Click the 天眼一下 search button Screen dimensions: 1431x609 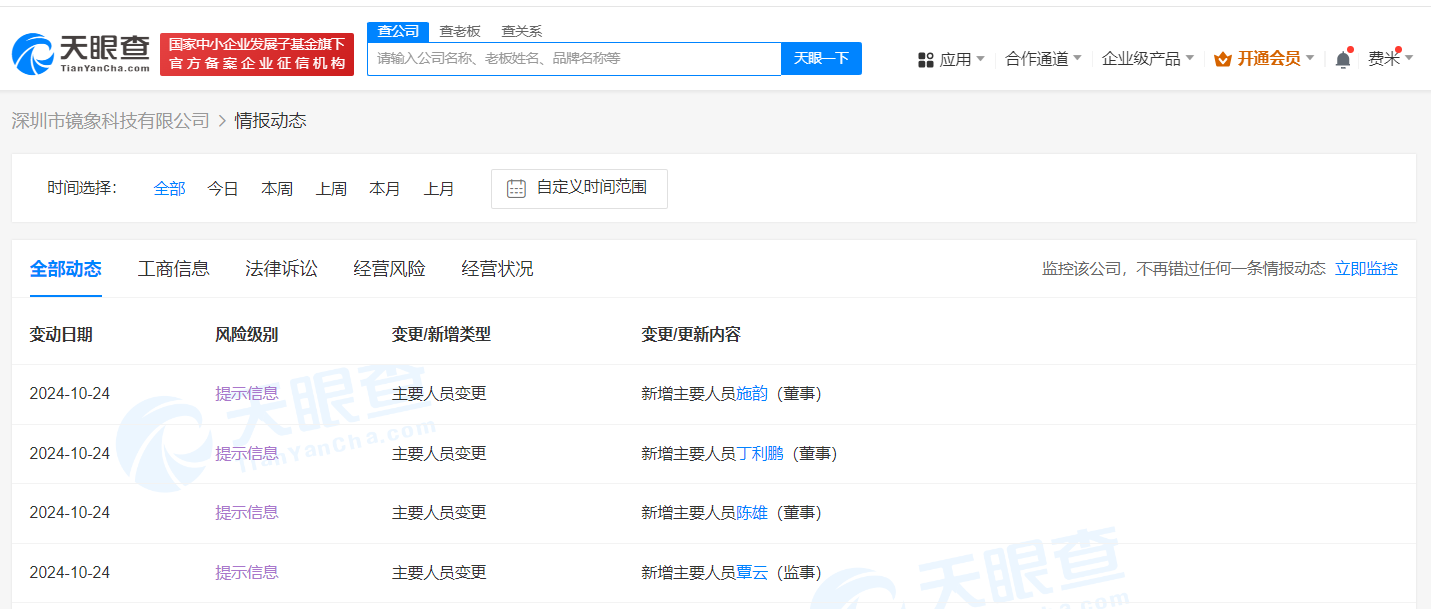pyautogui.click(x=821, y=58)
